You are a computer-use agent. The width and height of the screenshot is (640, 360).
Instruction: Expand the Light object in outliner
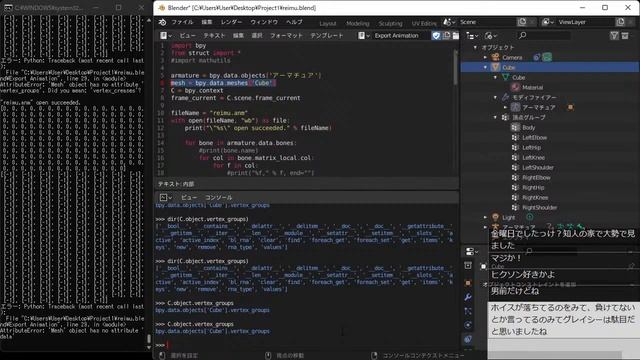pyautogui.click(x=485, y=218)
